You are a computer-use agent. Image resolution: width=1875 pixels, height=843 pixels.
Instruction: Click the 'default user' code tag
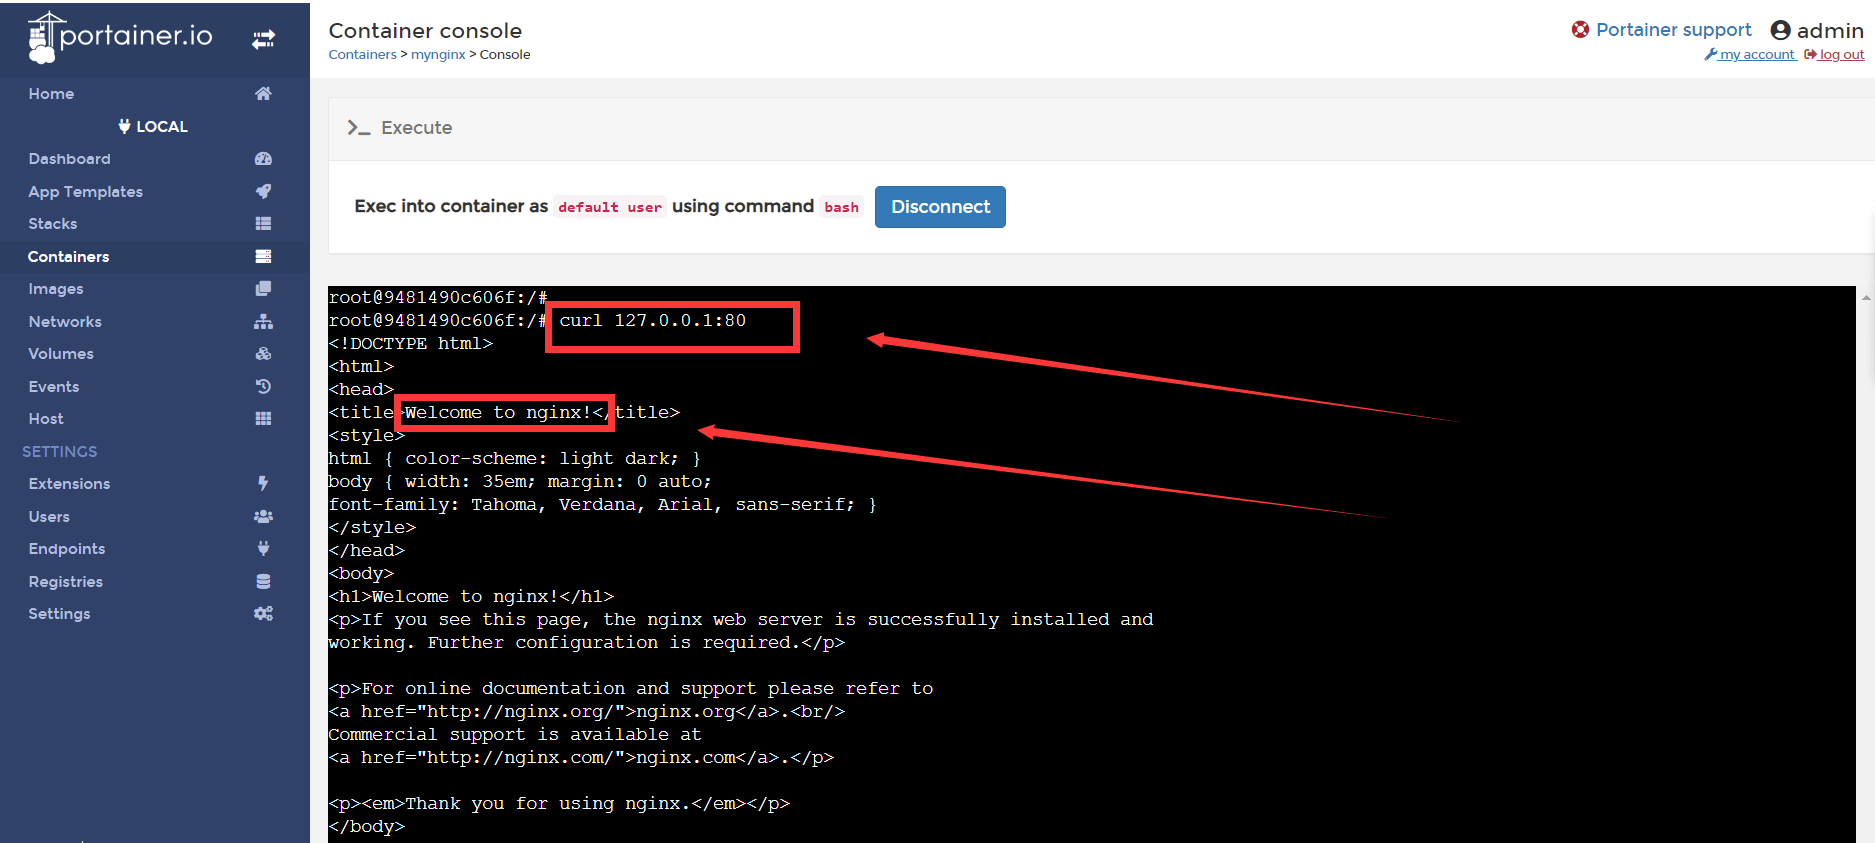pos(610,207)
